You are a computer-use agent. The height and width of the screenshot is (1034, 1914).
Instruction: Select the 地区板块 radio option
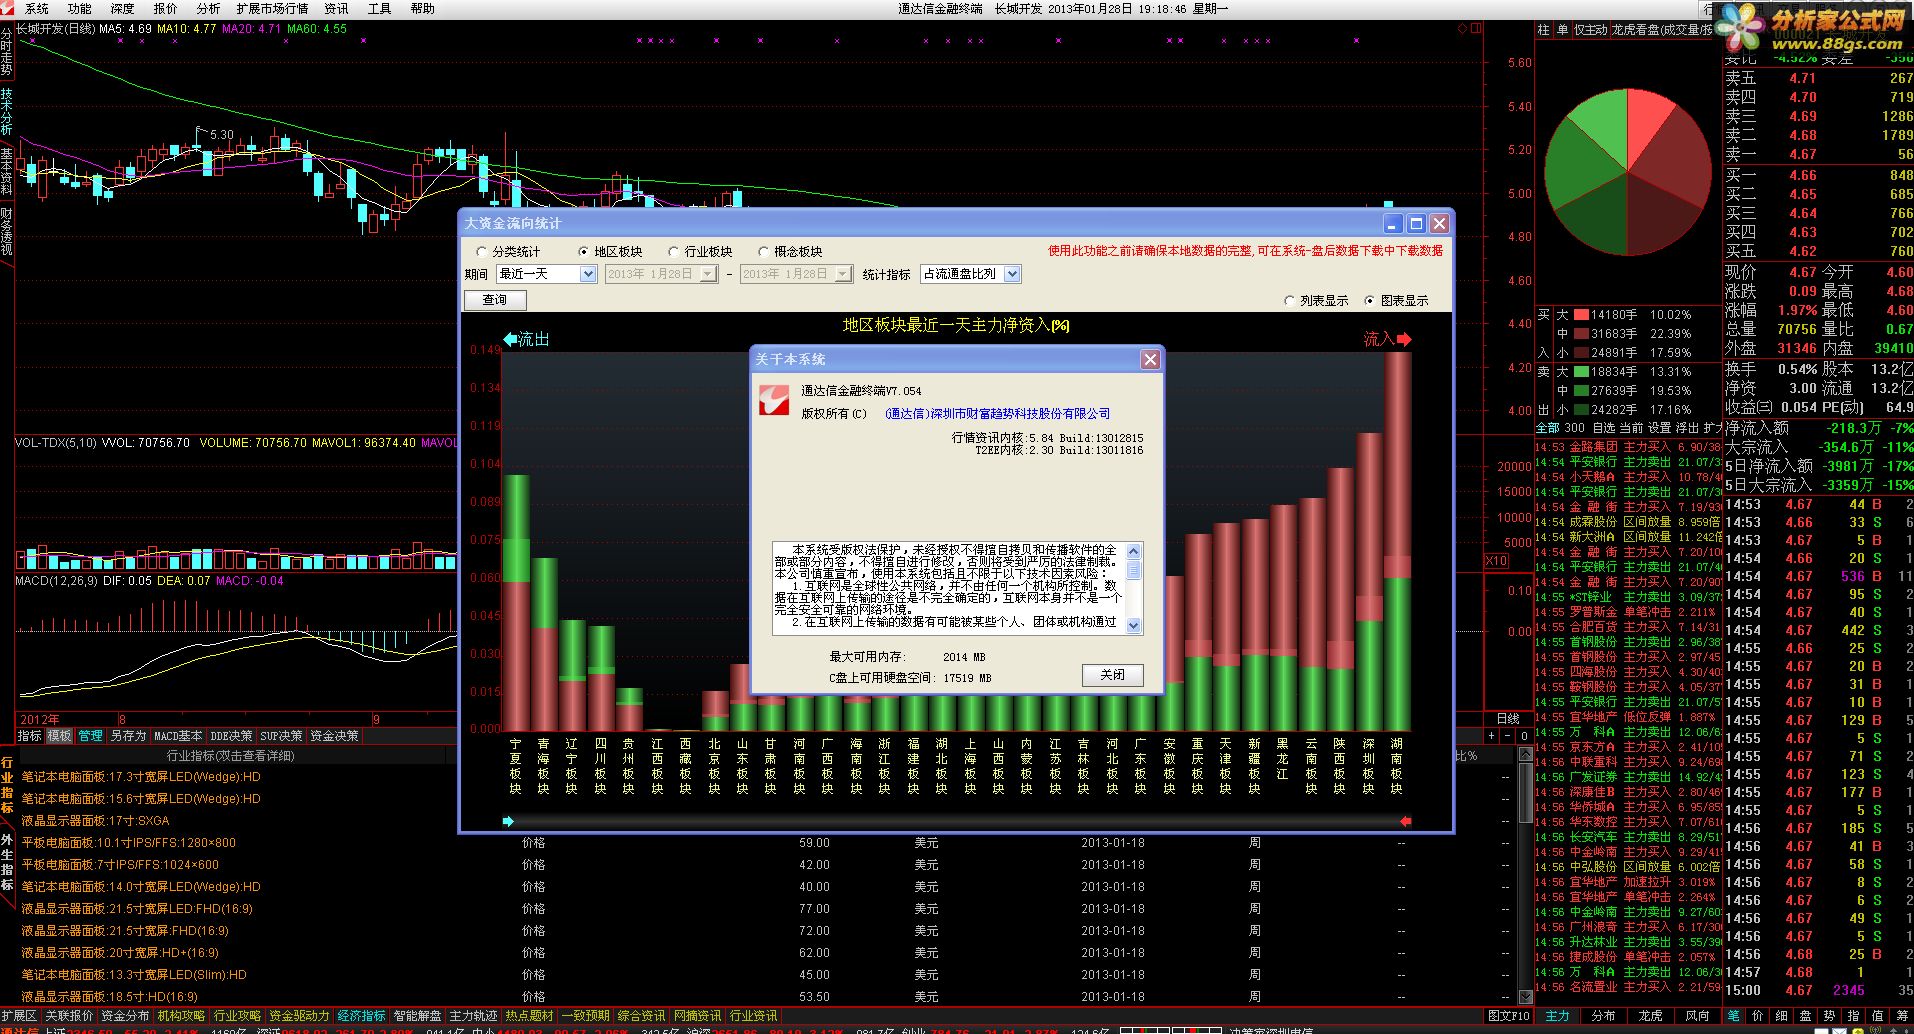coord(611,252)
